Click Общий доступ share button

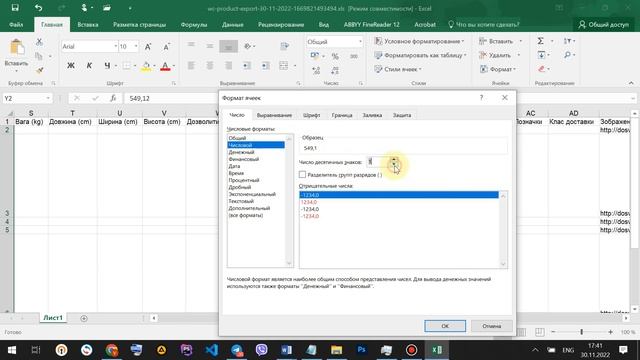tap(604, 24)
